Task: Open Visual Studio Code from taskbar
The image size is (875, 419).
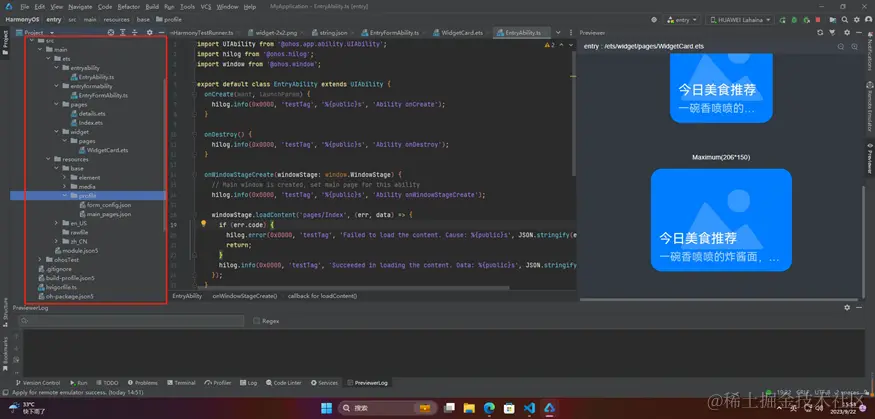Action: point(529,408)
